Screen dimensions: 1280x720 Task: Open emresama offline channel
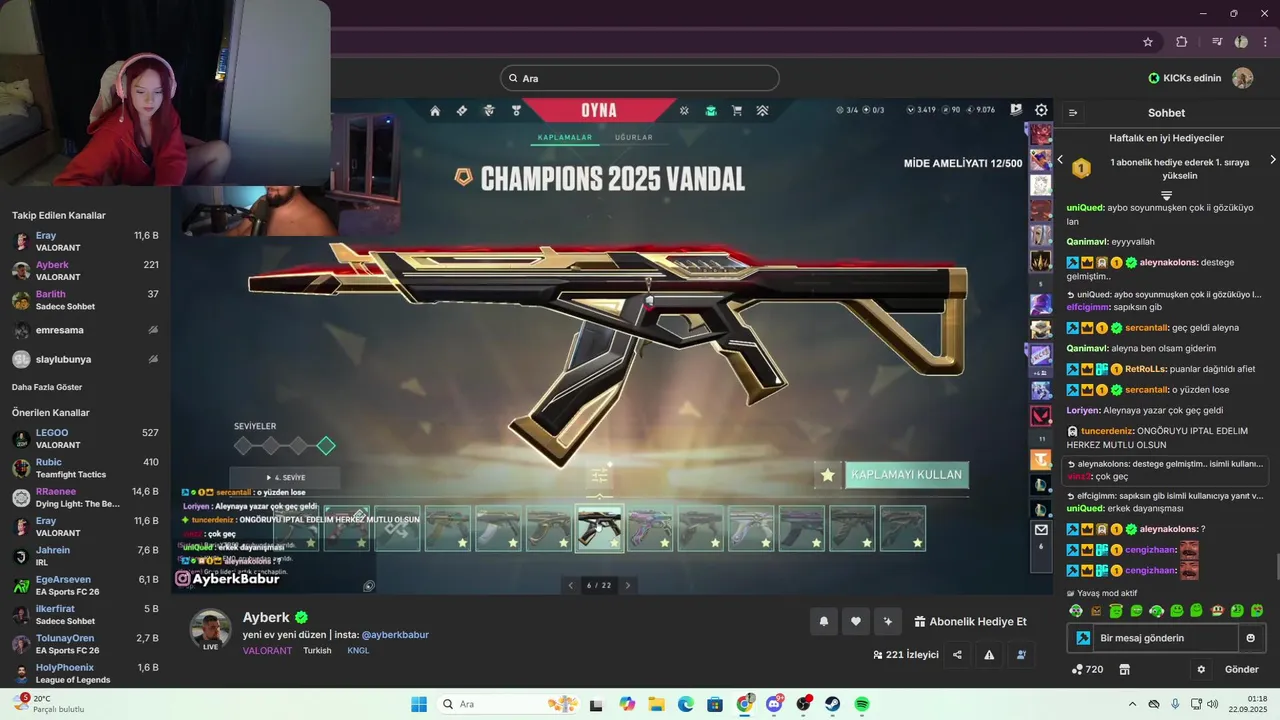pyautogui.click(x=85, y=330)
